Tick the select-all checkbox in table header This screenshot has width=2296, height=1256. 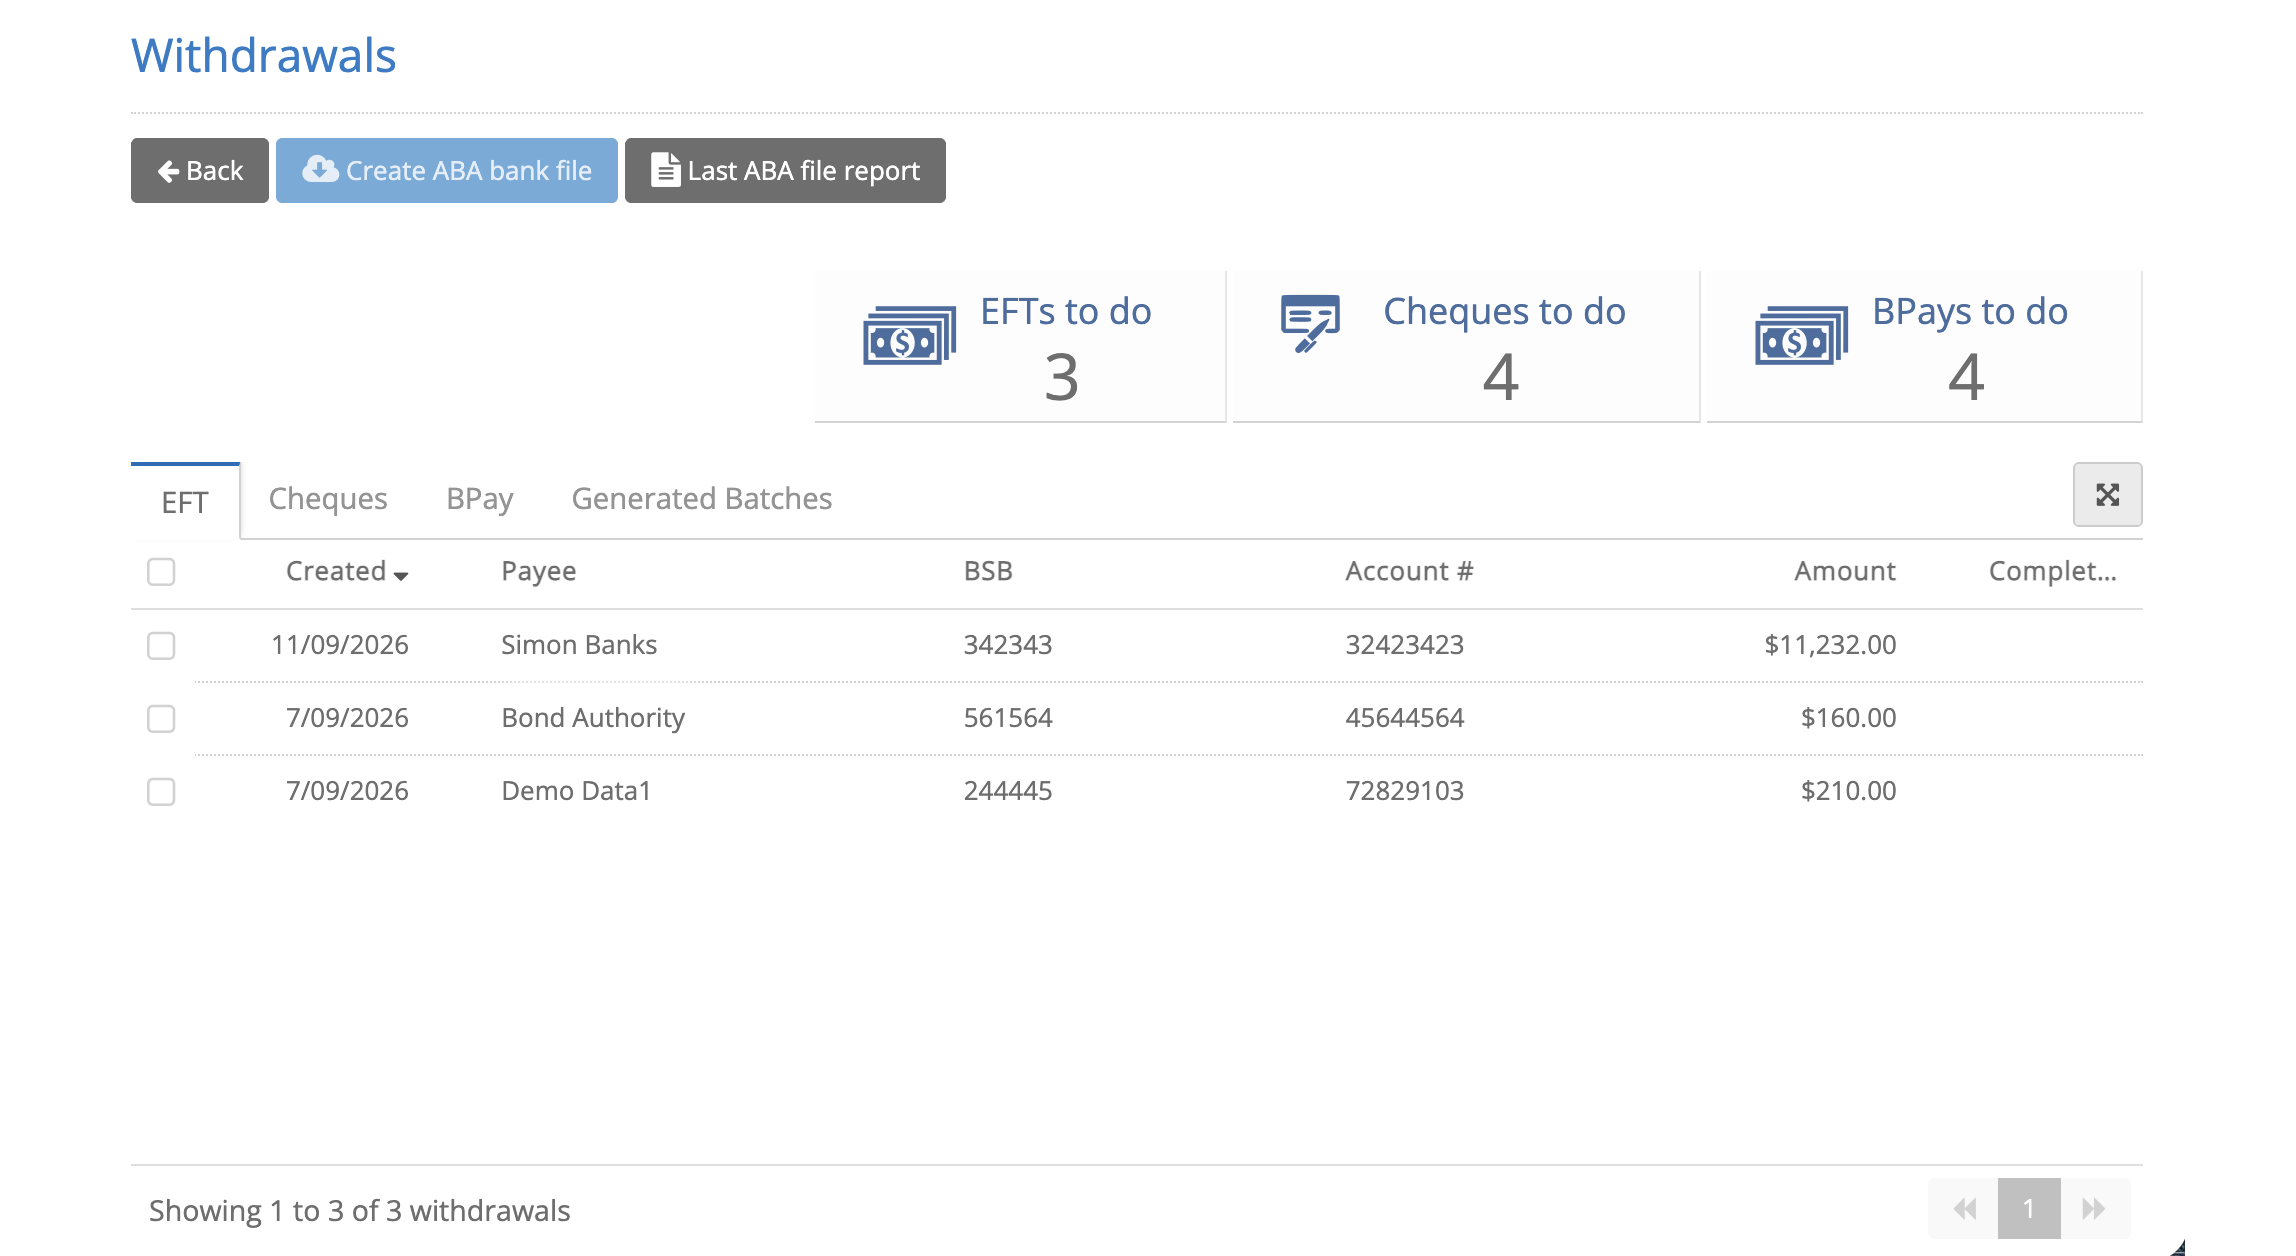point(161,571)
